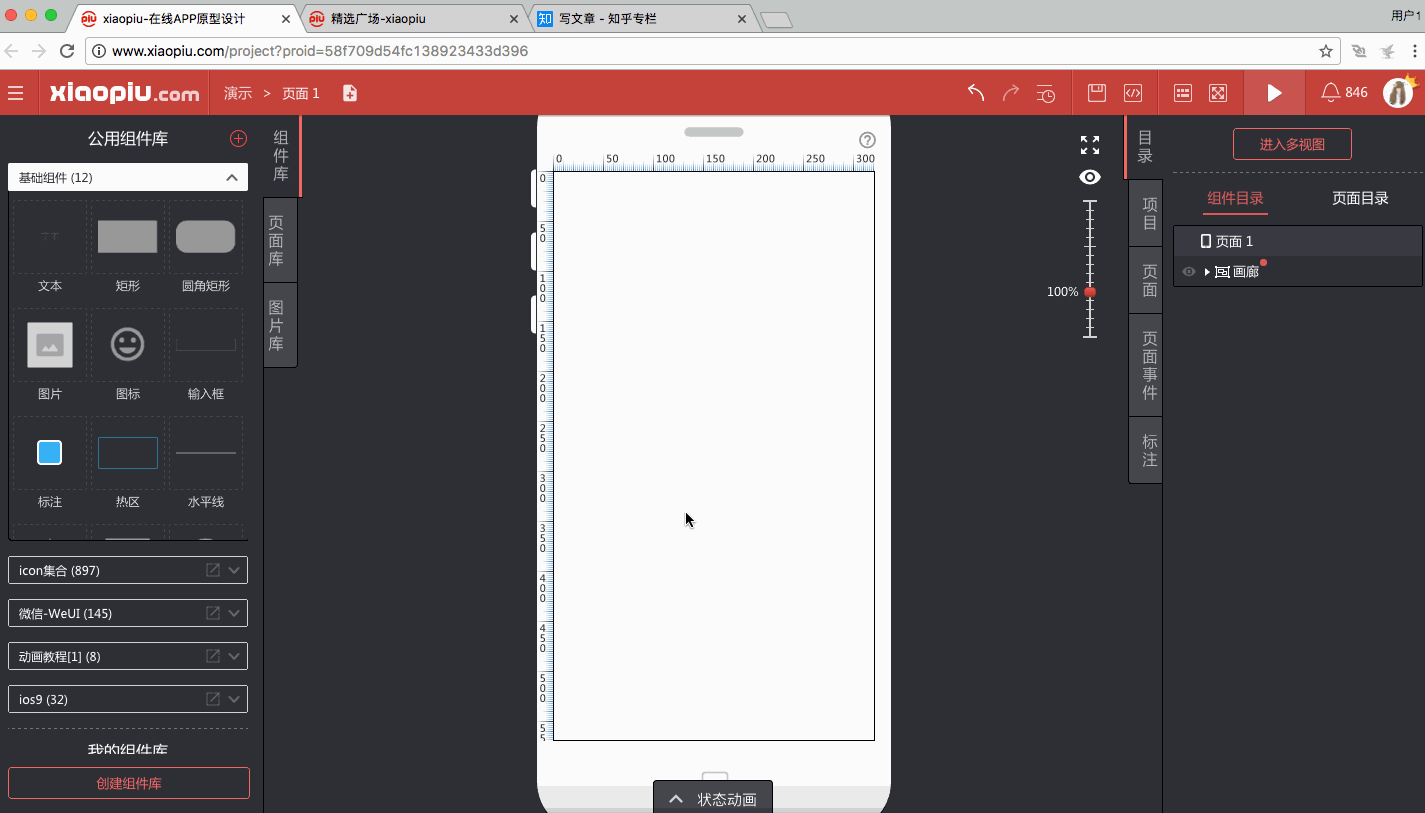Switch to the 组件库 side tab
Viewport: 1425px width, 813px height.
[281, 156]
